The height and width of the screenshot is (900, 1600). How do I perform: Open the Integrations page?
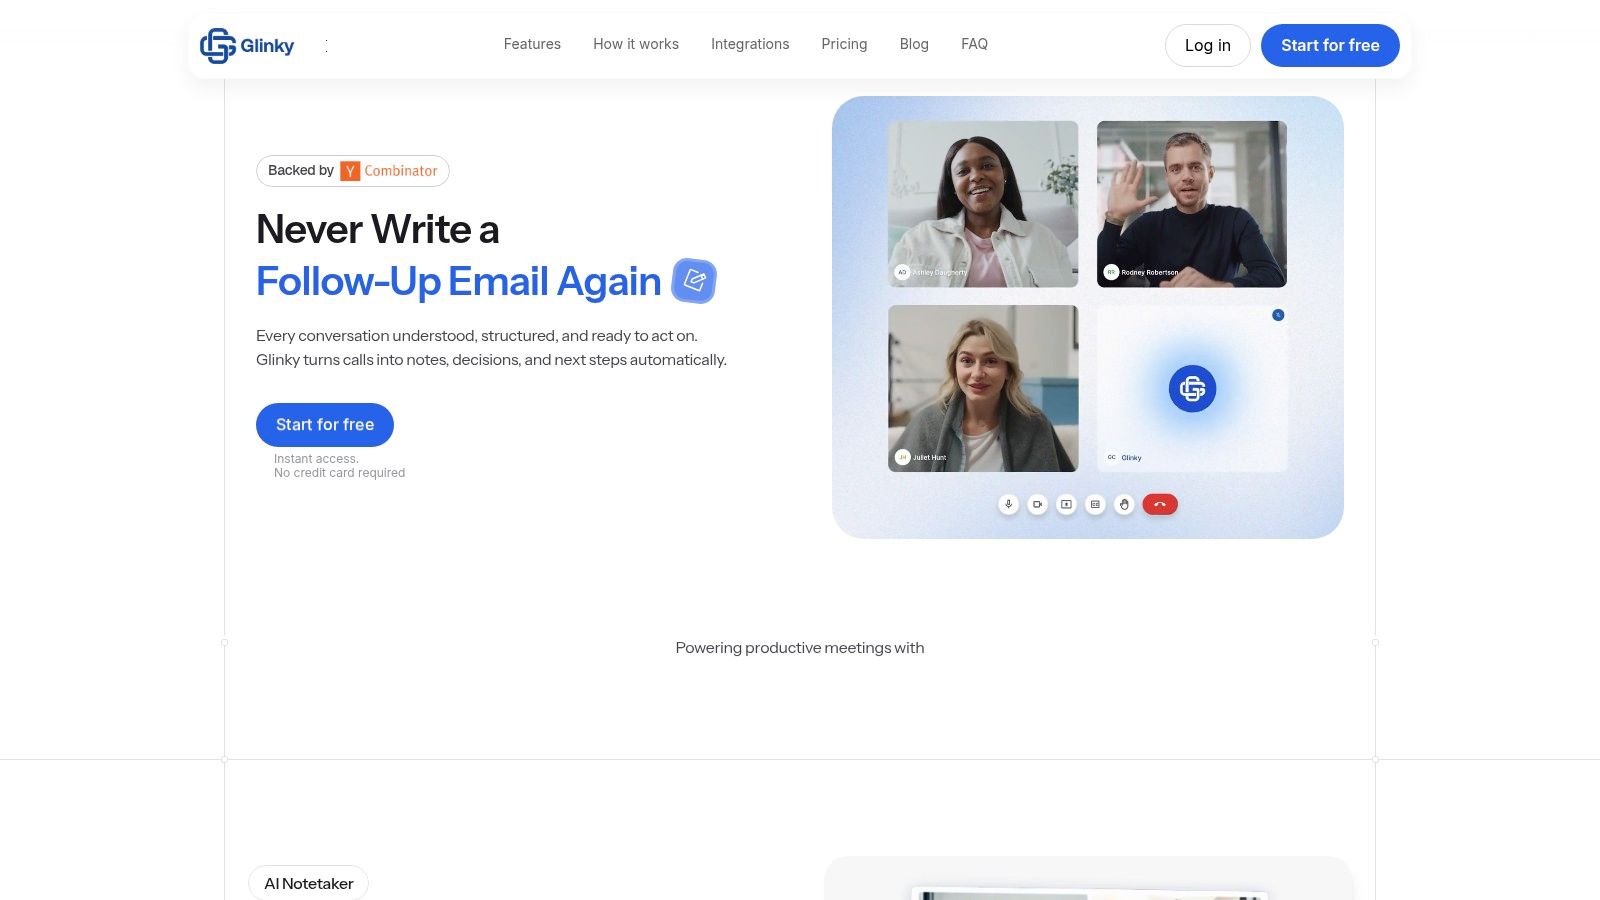[750, 44]
